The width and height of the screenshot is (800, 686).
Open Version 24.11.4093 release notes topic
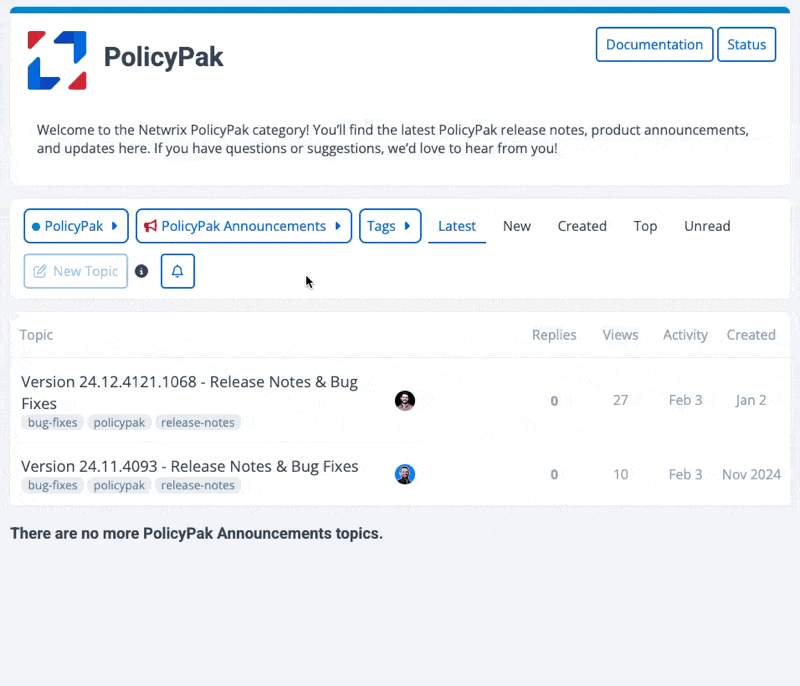click(x=189, y=466)
